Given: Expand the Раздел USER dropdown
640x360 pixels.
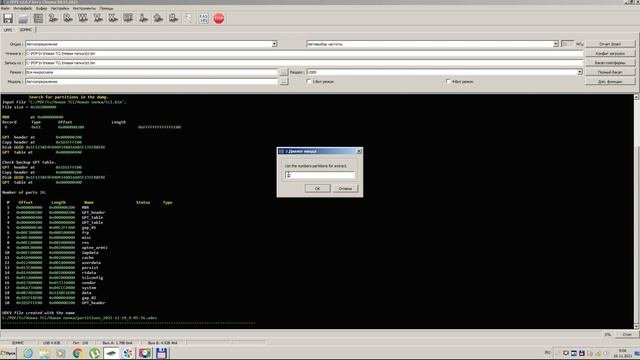Looking at the screenshot, I should [x=580, y=72].
